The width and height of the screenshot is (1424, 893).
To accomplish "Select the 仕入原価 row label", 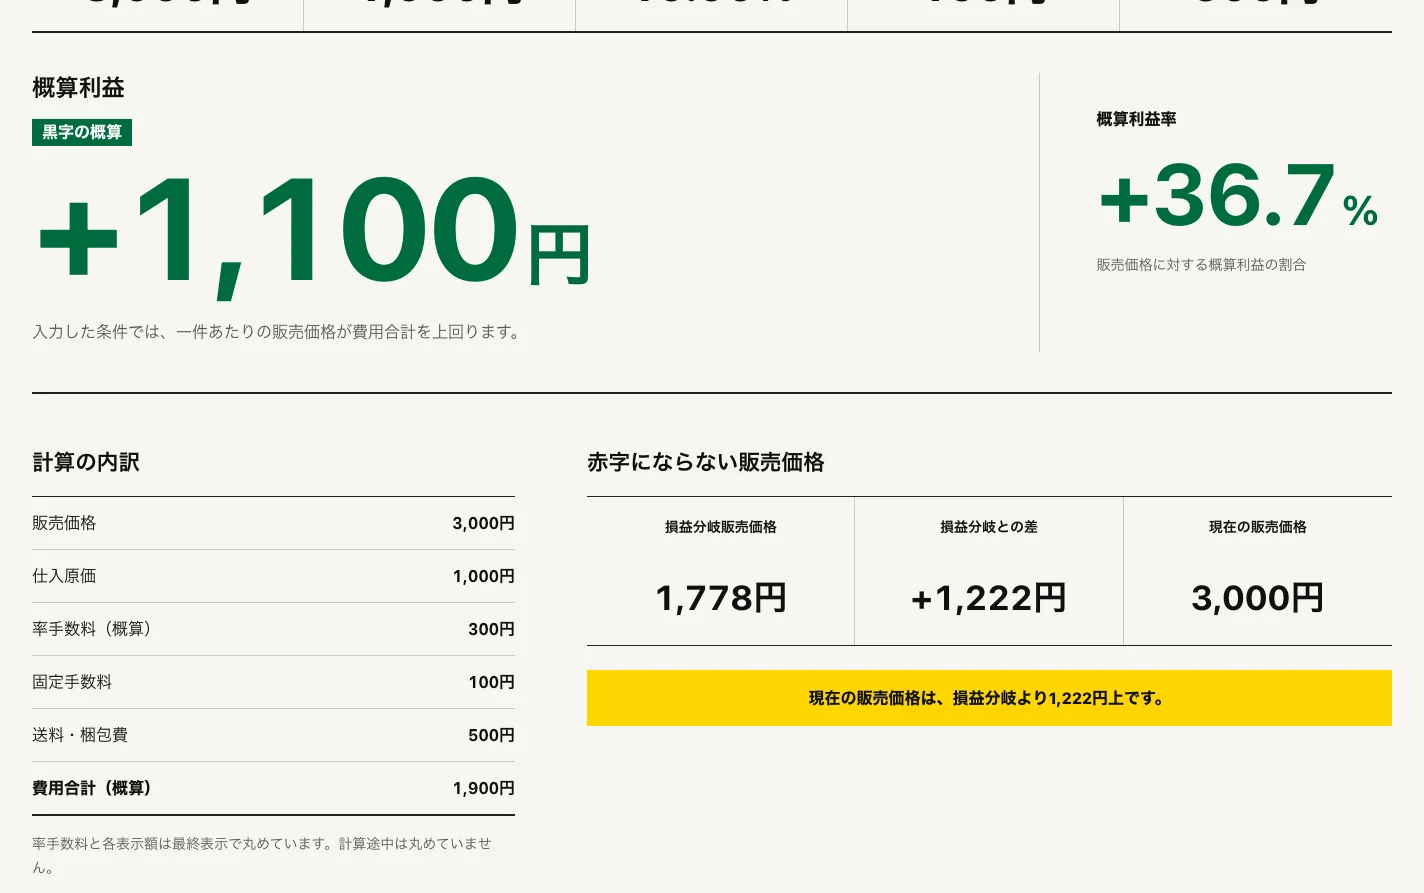I will (x=64, y=576).
